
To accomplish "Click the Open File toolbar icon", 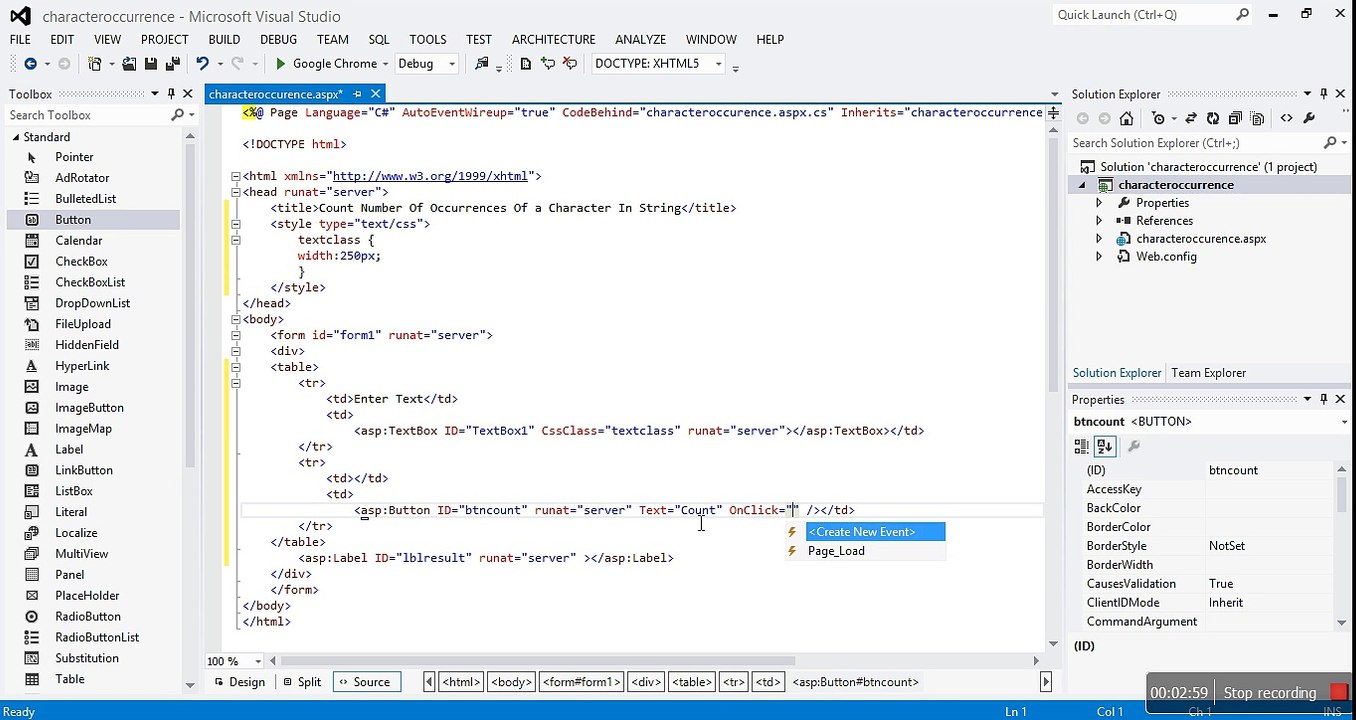I will tap(129, 63).
